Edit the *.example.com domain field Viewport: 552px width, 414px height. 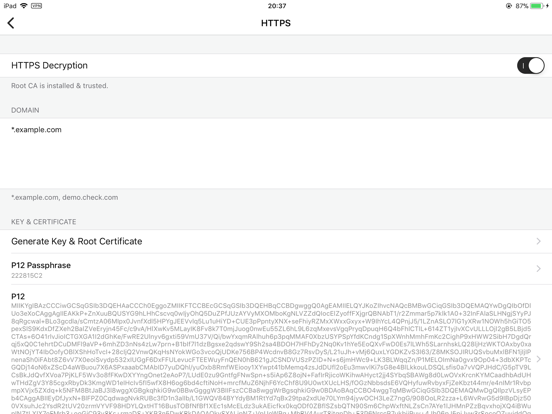[276, 153]
